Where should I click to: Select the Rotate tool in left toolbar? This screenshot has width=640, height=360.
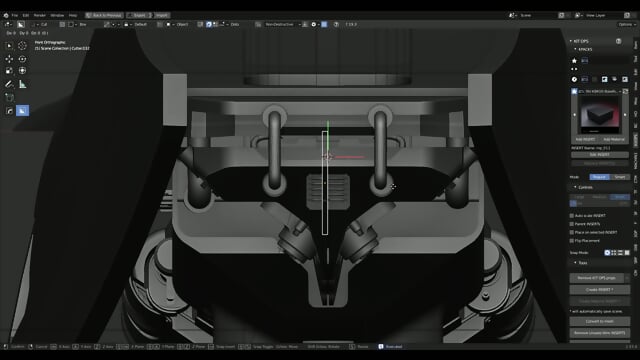[x=22, y=59]
